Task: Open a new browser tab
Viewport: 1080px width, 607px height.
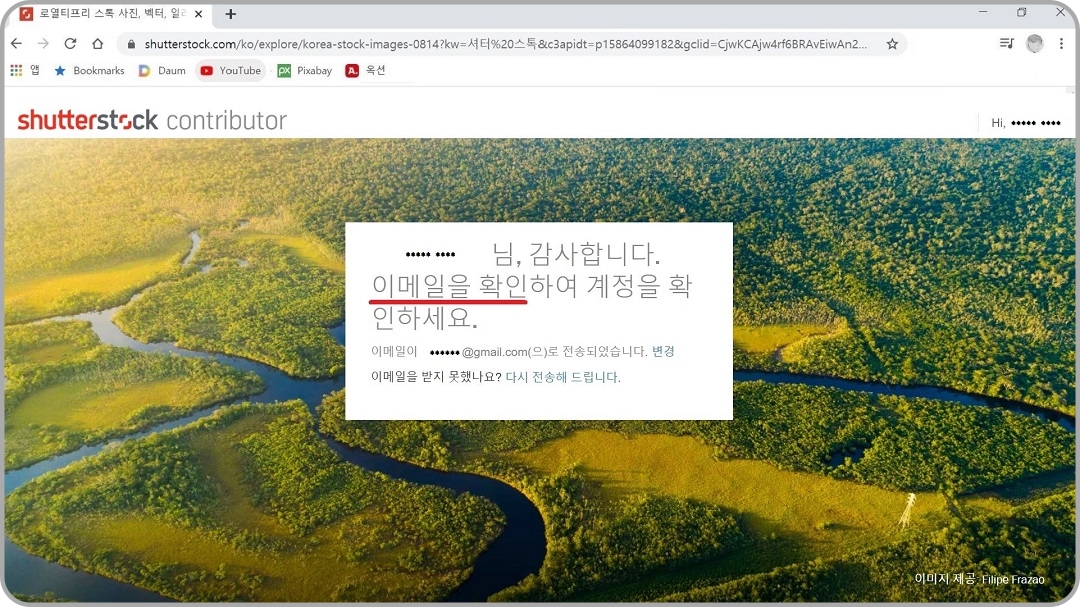Action: [230, 15]
